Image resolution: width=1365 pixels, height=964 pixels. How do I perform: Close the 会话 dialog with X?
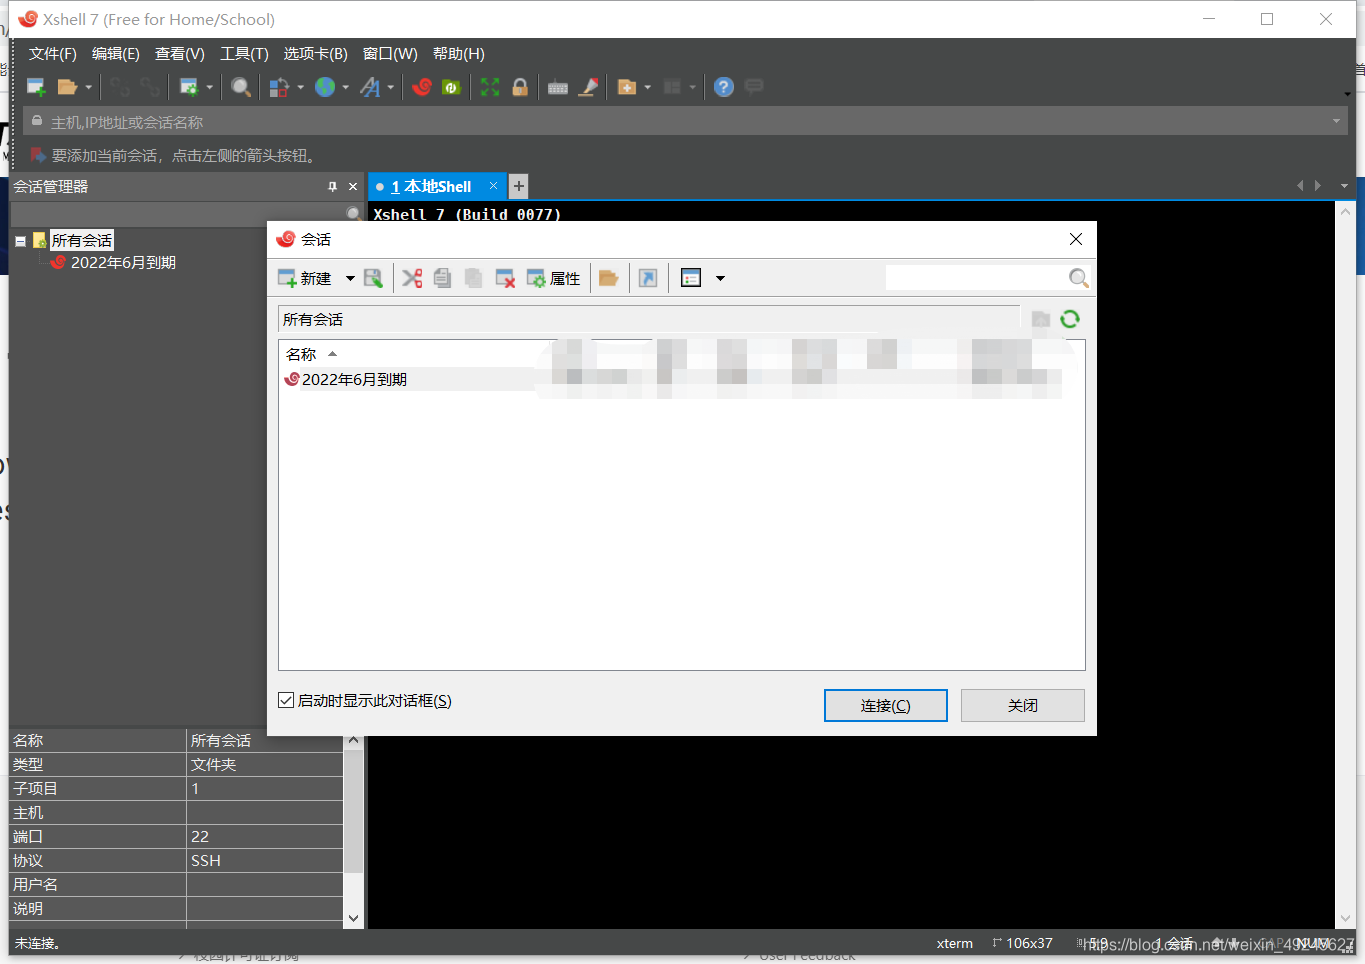point(1076,239)
